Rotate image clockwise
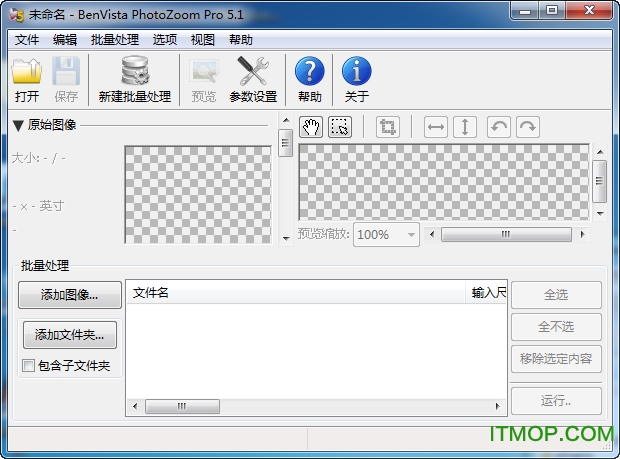Screen dimensions: 620x459 (527, 127)
